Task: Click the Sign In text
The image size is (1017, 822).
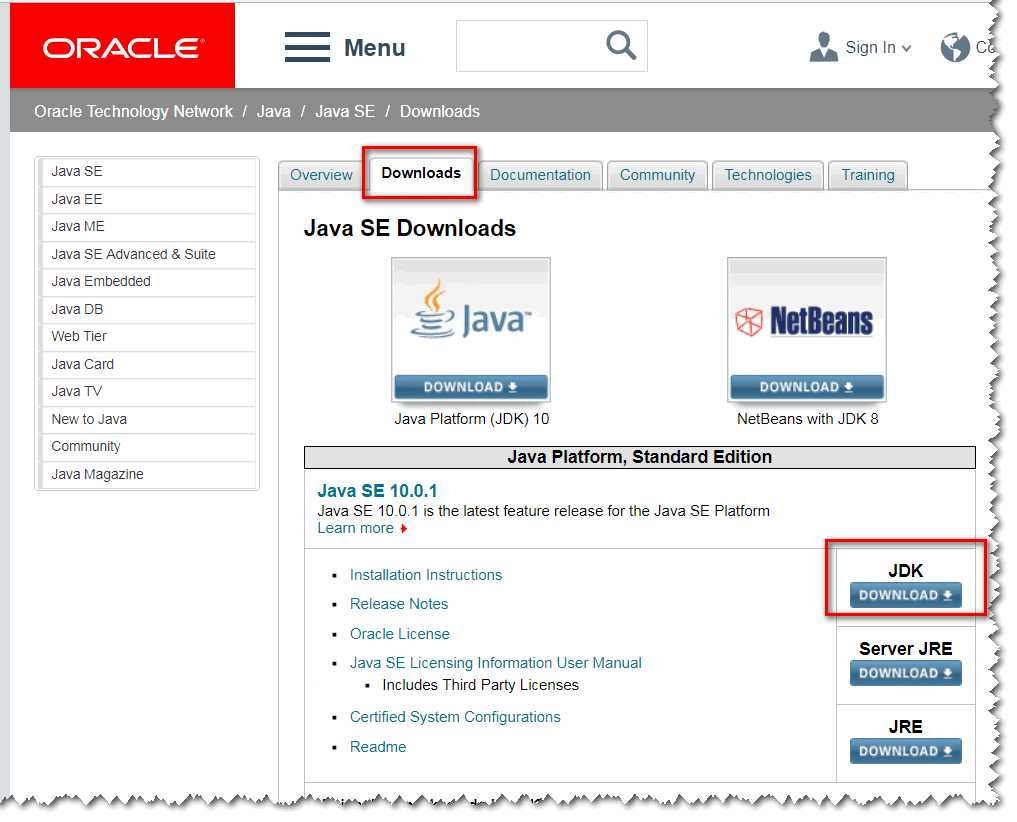Action: click(870, 48)
